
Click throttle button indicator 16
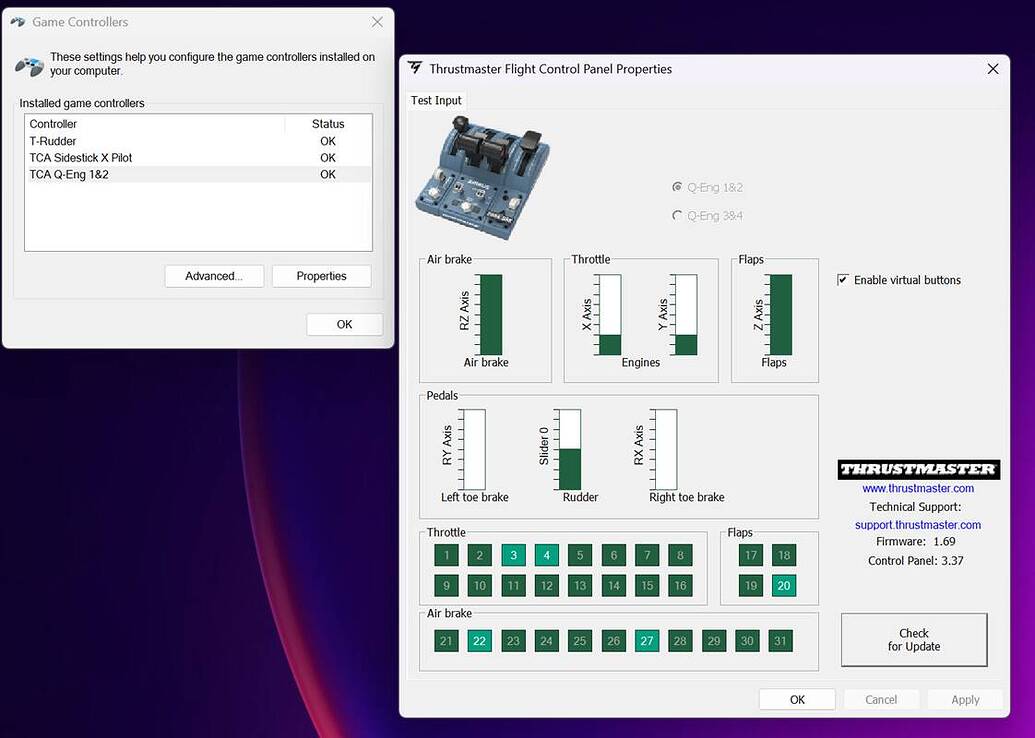point(681,586)
